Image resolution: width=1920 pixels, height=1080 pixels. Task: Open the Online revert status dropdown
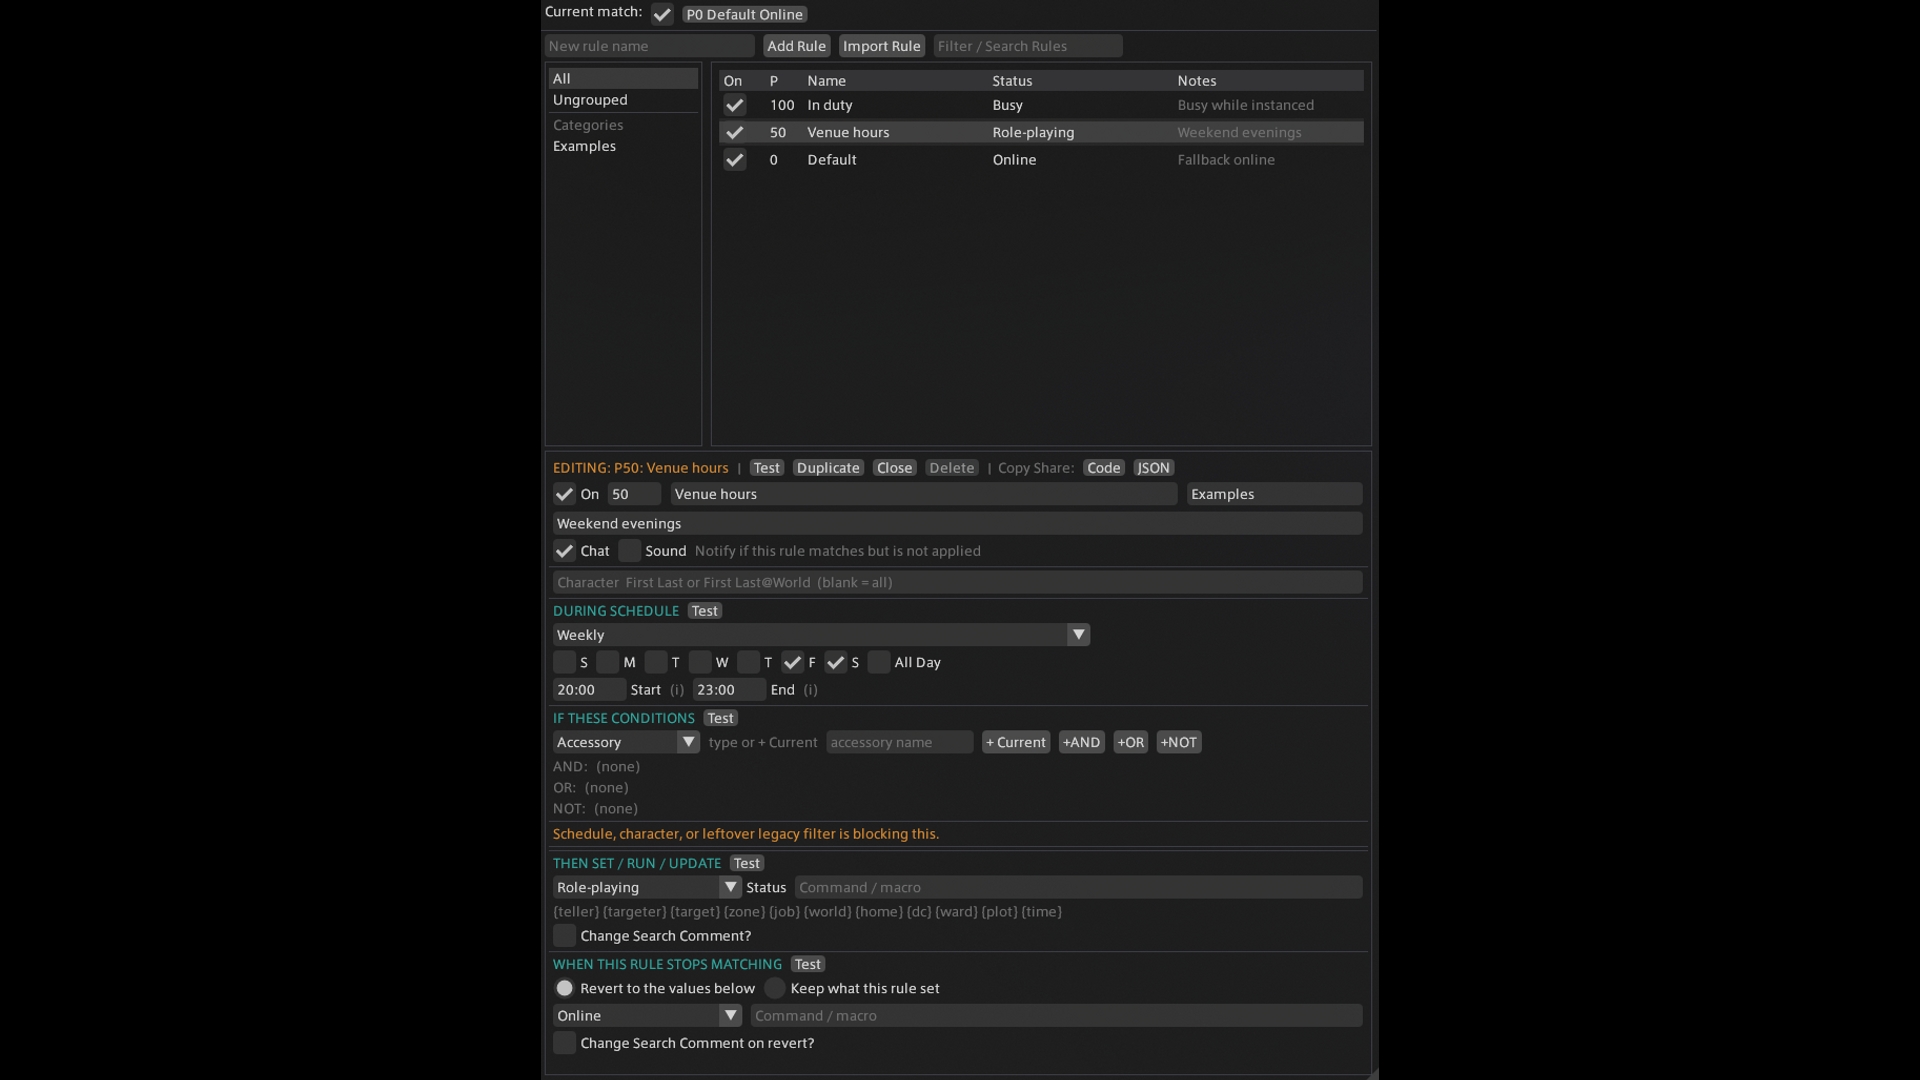(647, 1015)
